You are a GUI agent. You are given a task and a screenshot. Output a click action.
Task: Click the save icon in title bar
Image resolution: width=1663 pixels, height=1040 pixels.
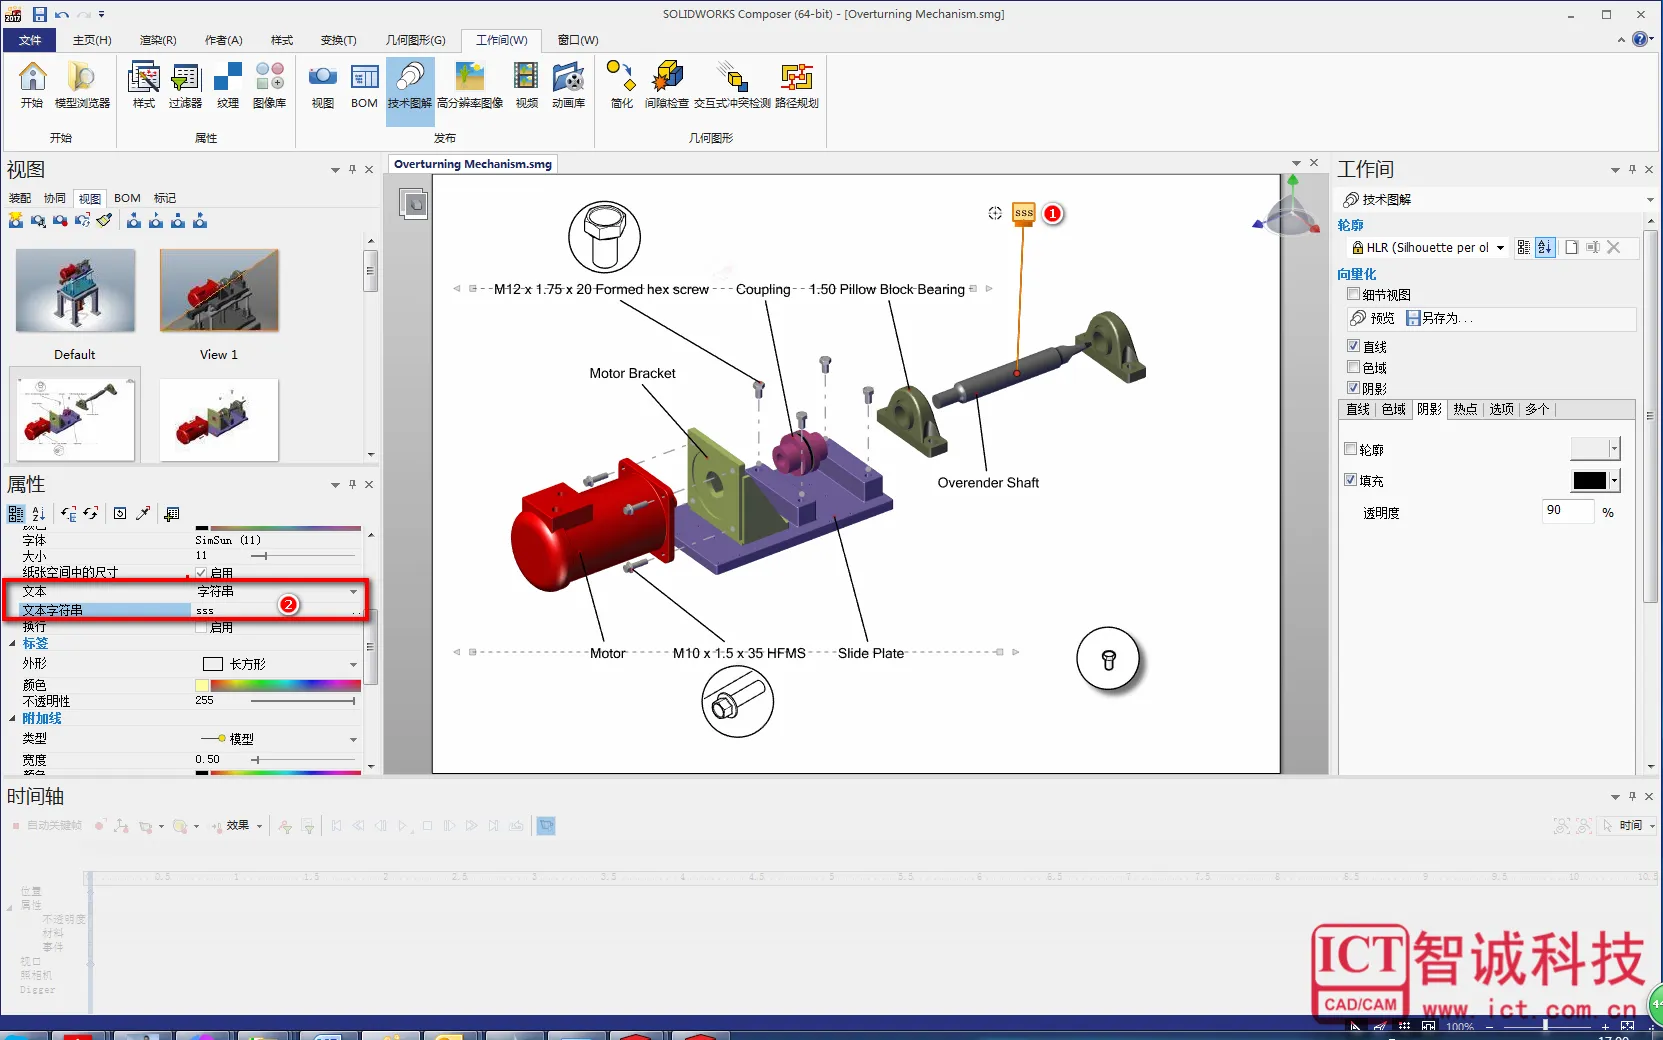pos(40,14)
